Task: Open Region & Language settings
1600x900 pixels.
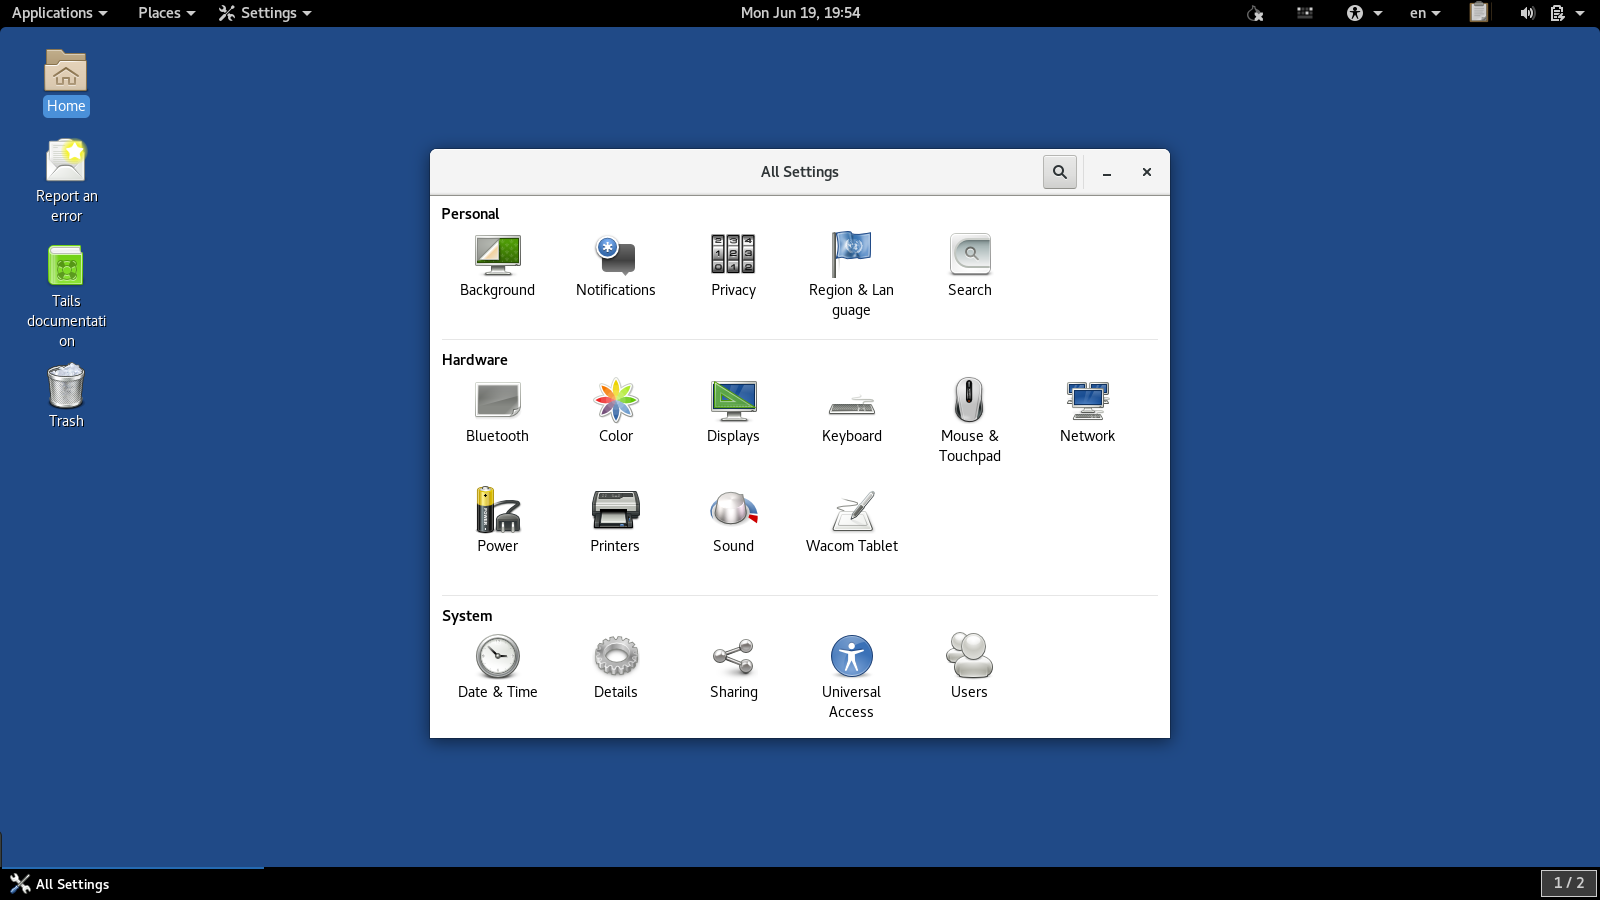Action: click(851, 275)
